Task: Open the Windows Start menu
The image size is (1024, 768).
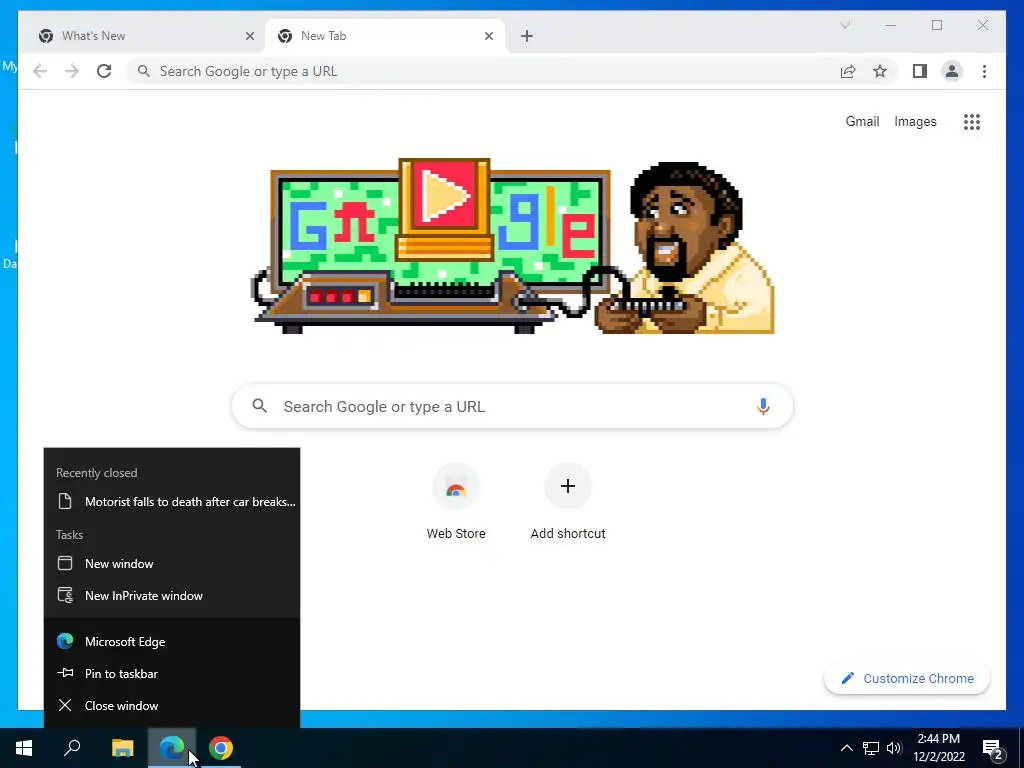Action: tap(24, 748)
